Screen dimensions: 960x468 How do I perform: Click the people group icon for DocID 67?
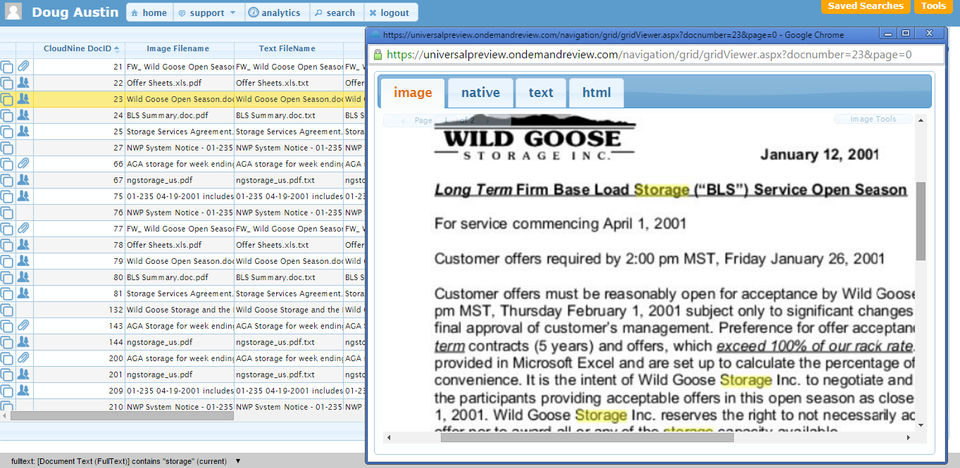pos(23,179)
